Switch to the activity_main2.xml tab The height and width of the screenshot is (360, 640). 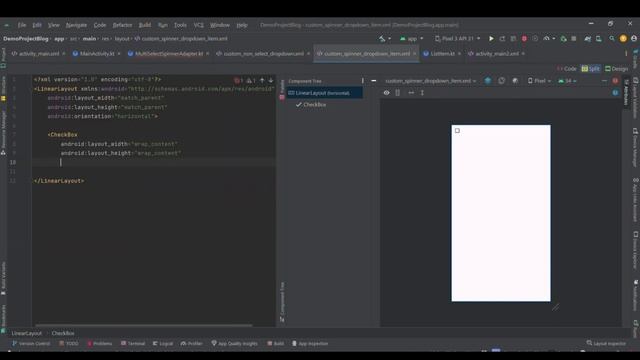click(x=496, y=53)
